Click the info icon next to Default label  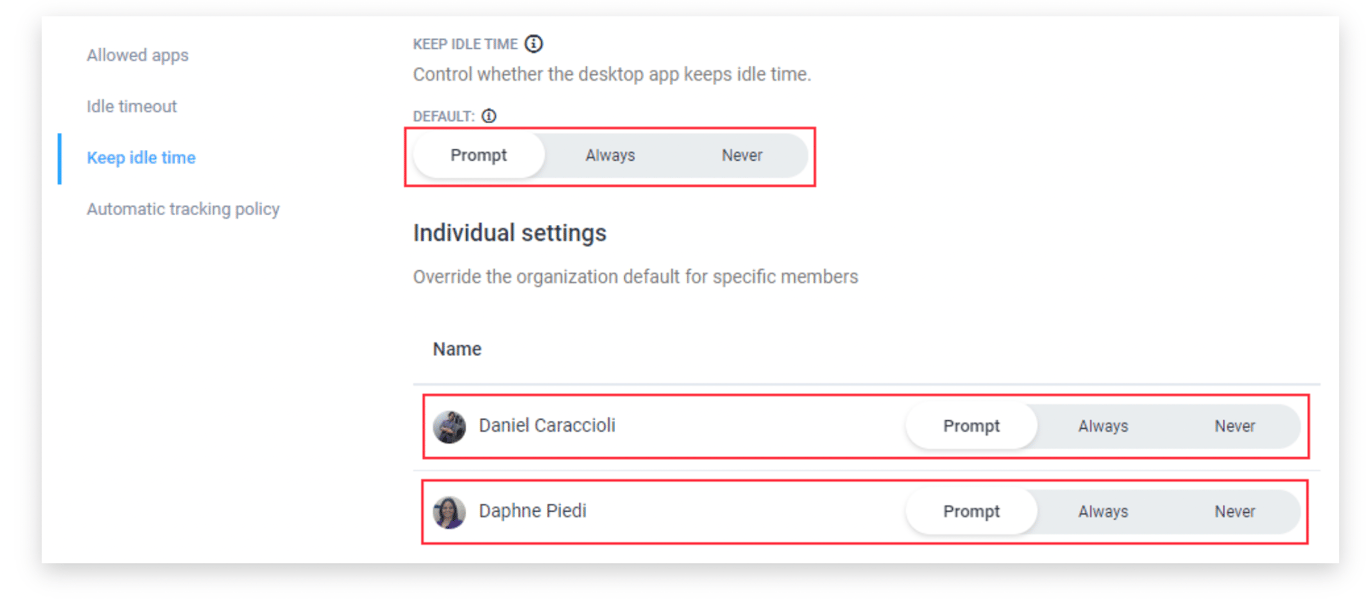[x=489, y=116]
